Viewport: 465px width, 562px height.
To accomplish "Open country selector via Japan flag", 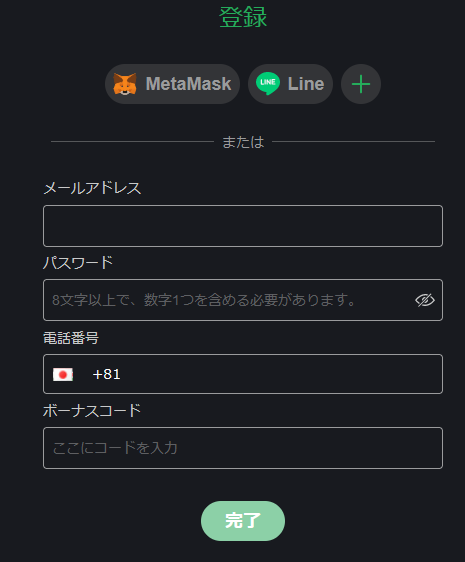I will 63,375.
